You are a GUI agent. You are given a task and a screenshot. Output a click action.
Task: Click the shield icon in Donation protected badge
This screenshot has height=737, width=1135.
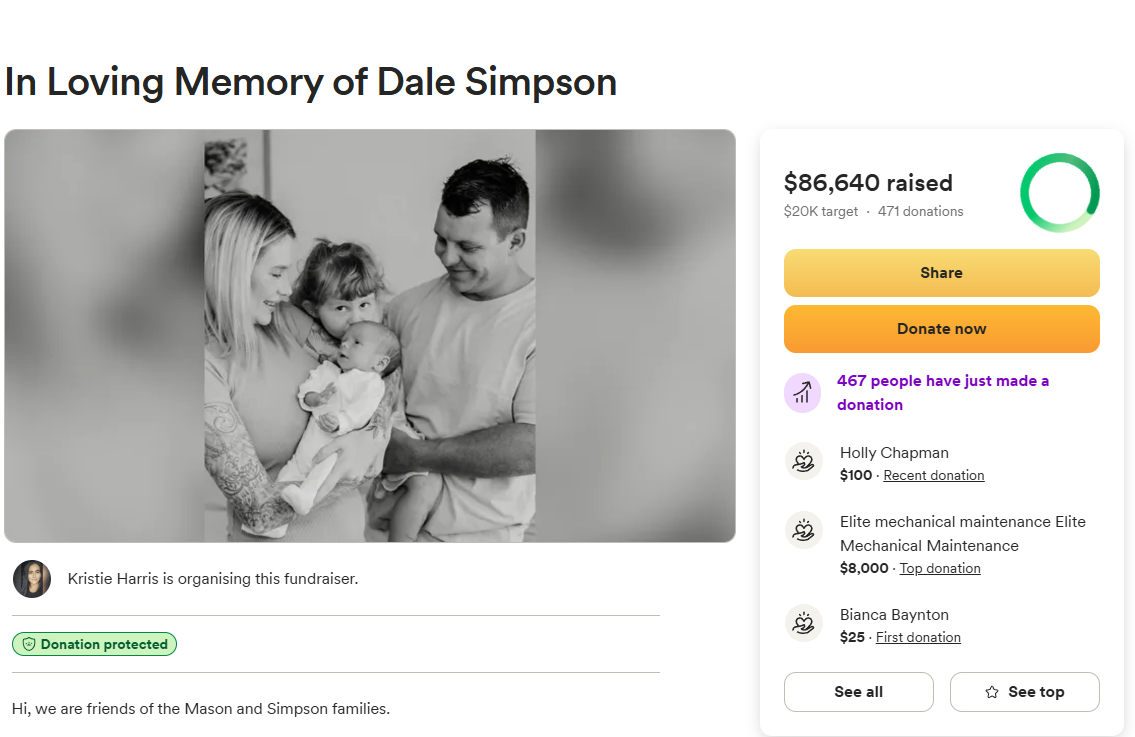click(29, 645)
